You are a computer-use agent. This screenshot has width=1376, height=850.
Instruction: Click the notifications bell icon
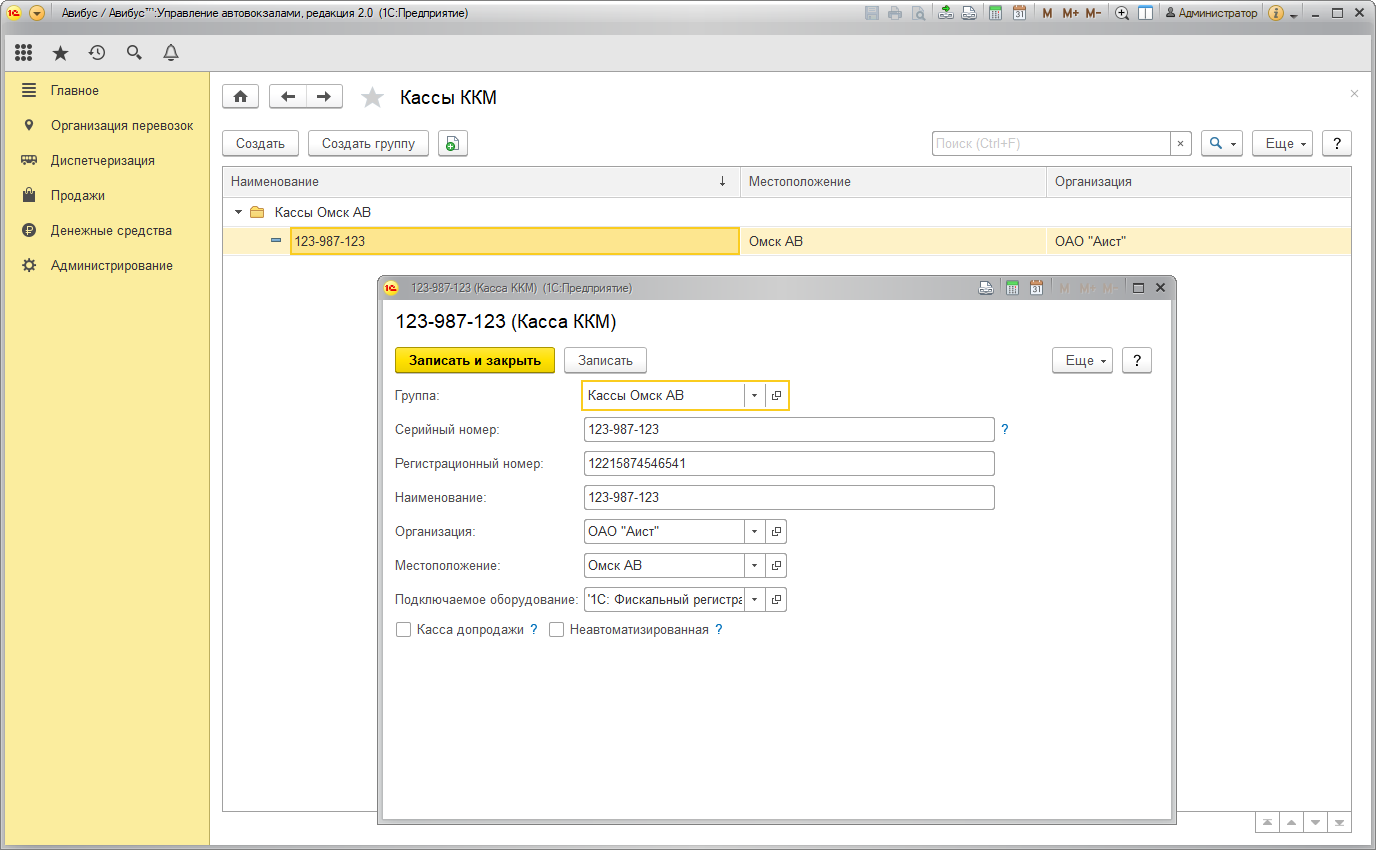click(x=171, y=53)
